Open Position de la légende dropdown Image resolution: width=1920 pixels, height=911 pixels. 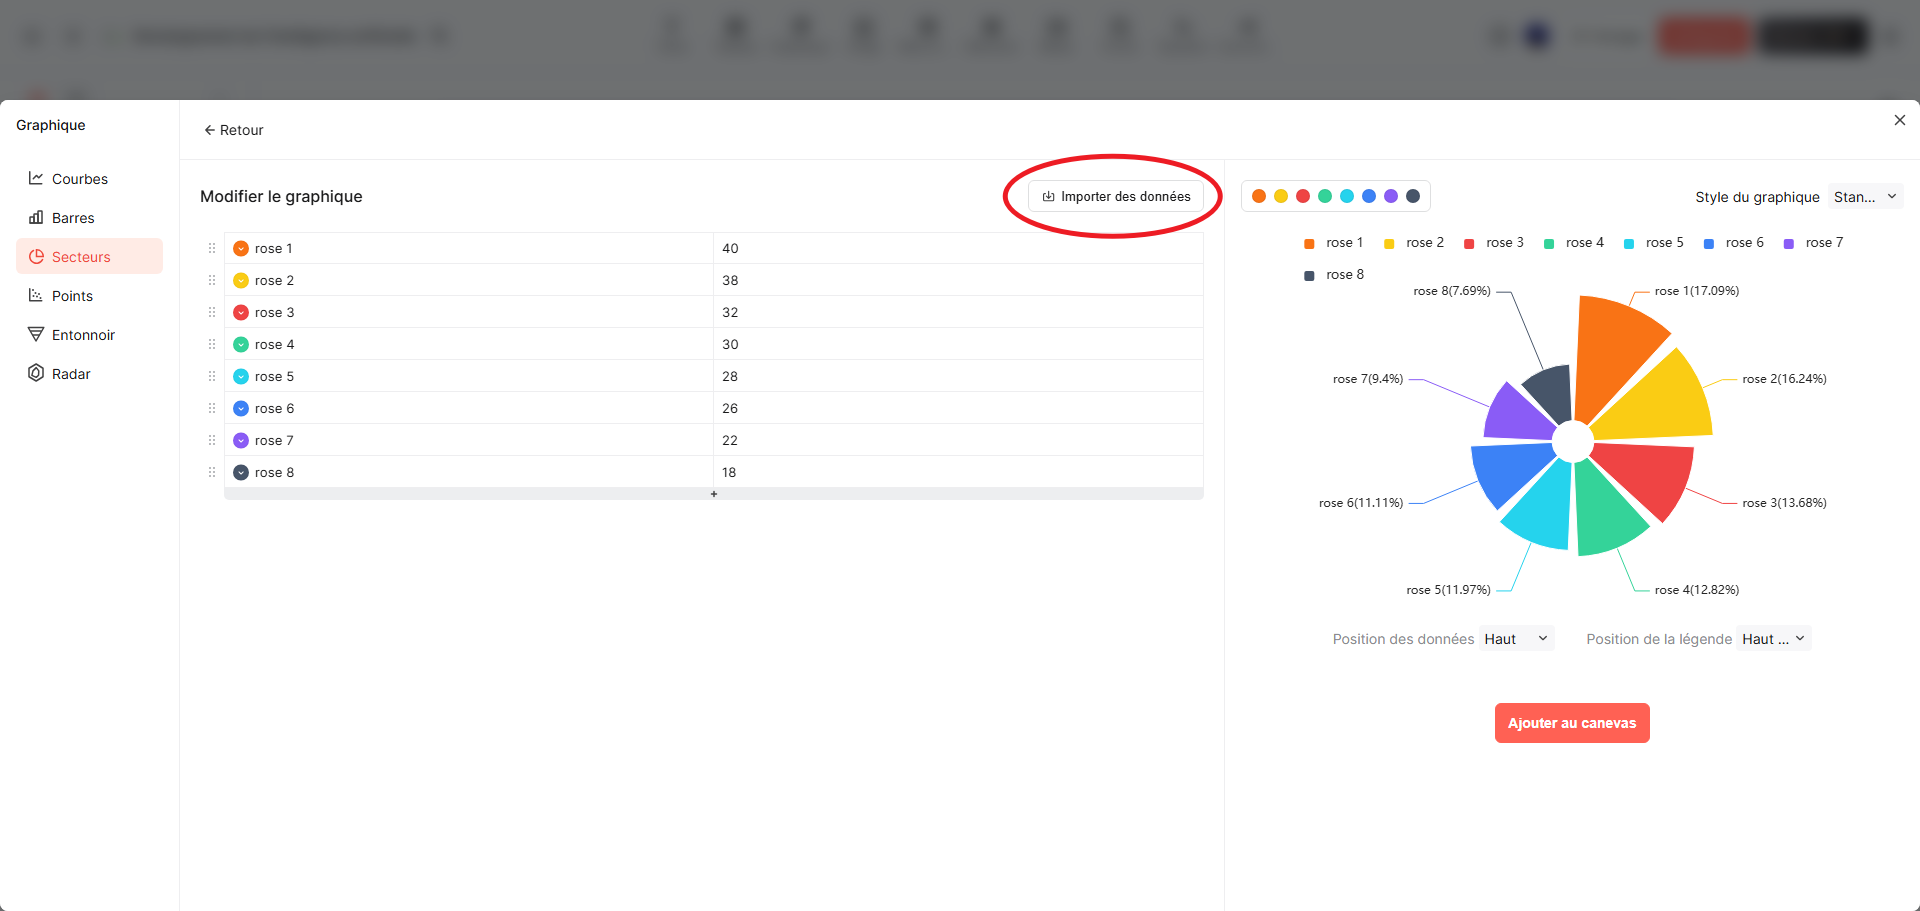click(x=1773, y=639)
